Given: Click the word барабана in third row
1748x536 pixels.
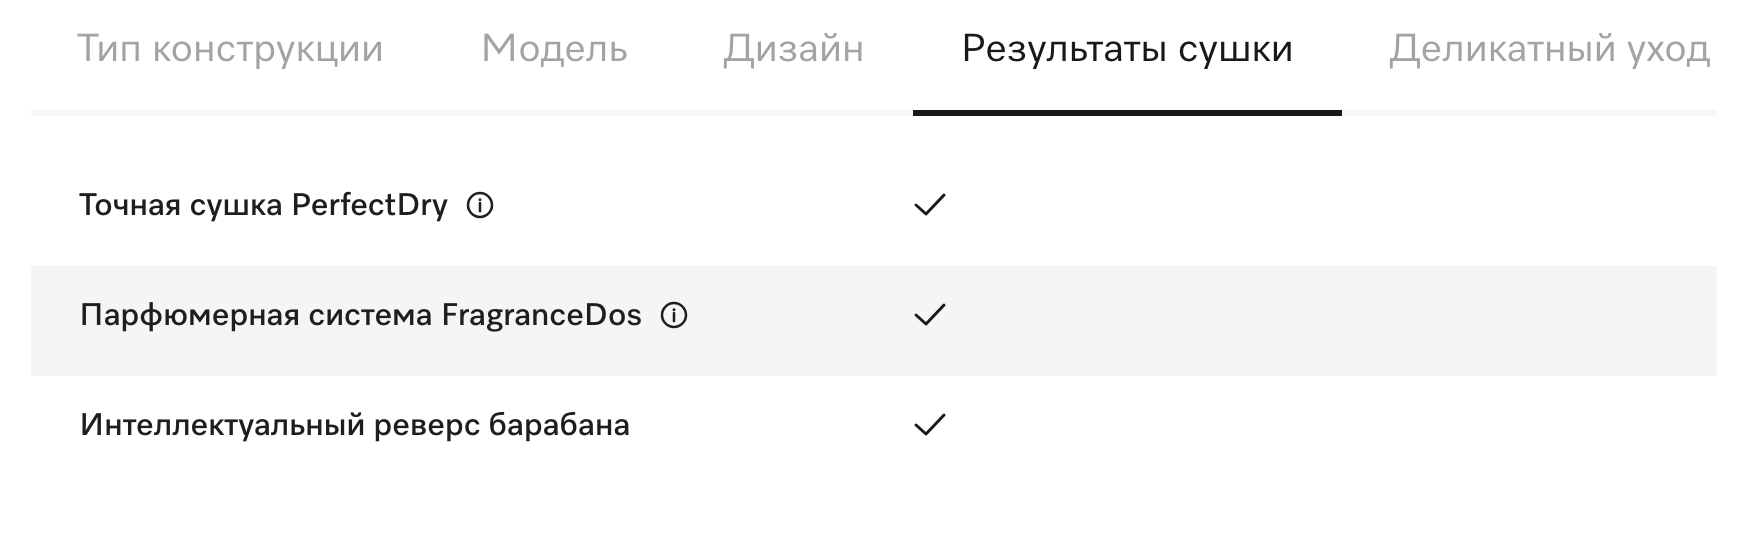Looking at the screenshot, I should point(559,426).
